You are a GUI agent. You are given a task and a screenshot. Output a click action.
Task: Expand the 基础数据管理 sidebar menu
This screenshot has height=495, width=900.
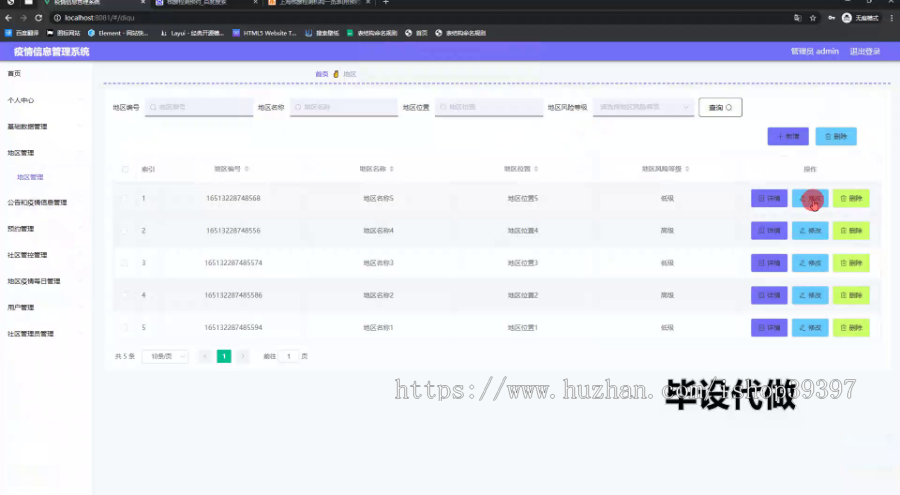[x=46, y=126]
